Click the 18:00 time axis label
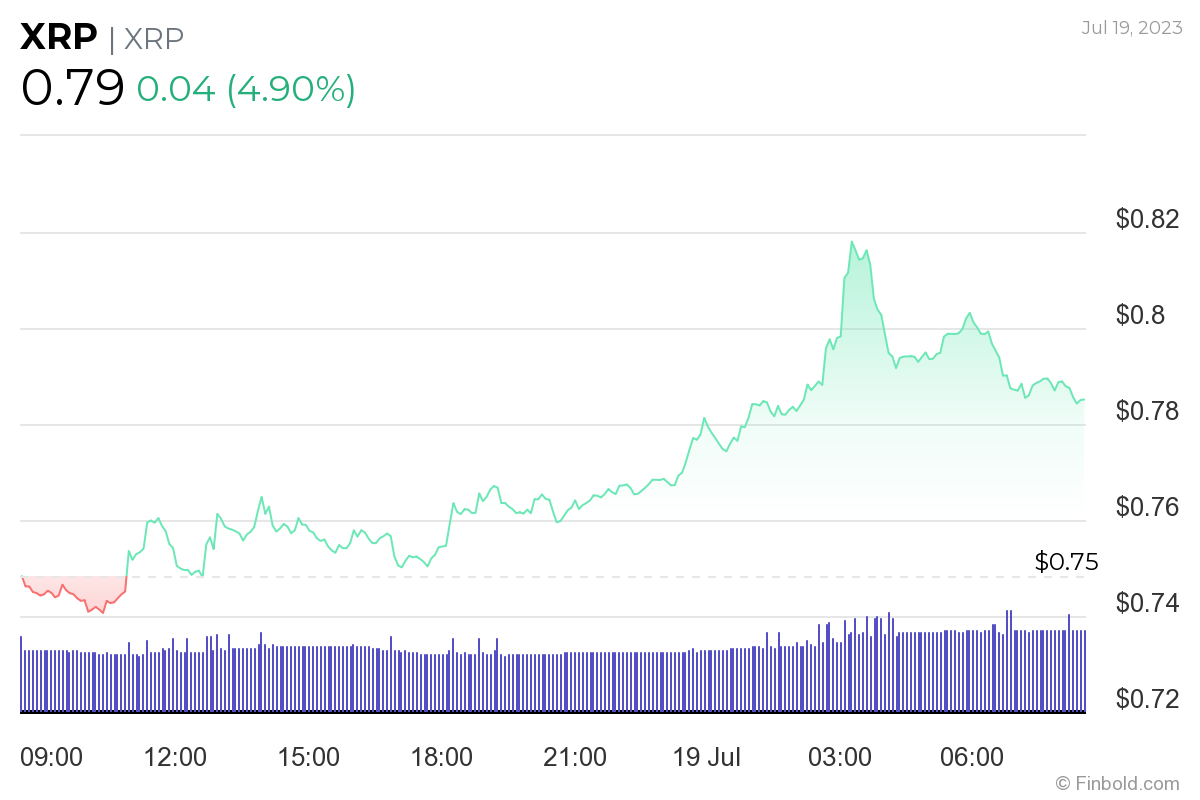The image size is (1200, 800). [442, 757]
